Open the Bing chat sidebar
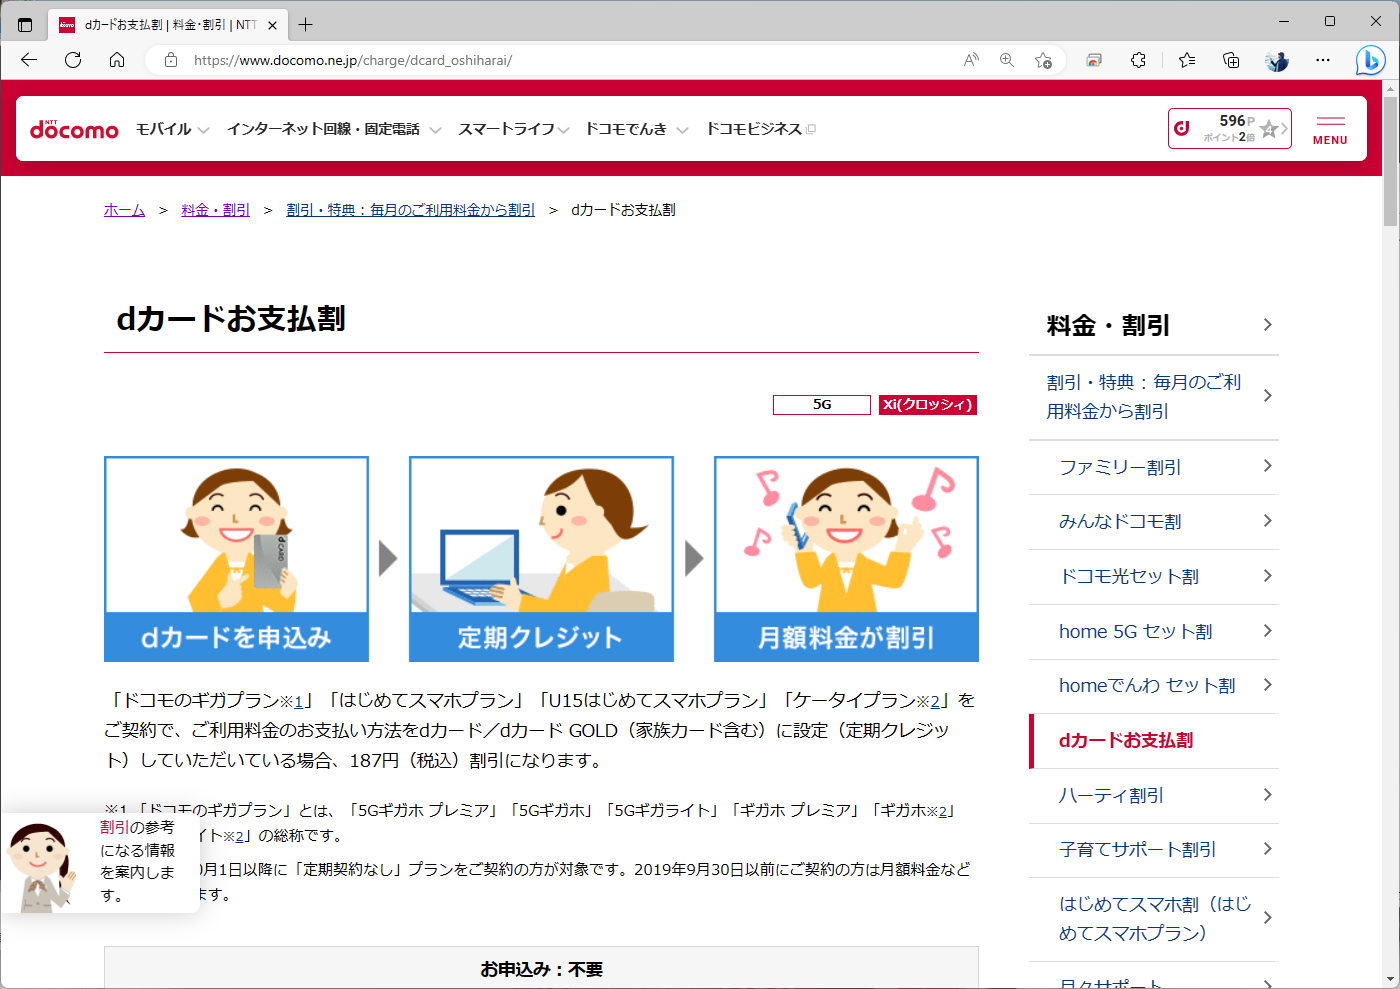The image size is (1400, 989). click(x=1370, y=60)
